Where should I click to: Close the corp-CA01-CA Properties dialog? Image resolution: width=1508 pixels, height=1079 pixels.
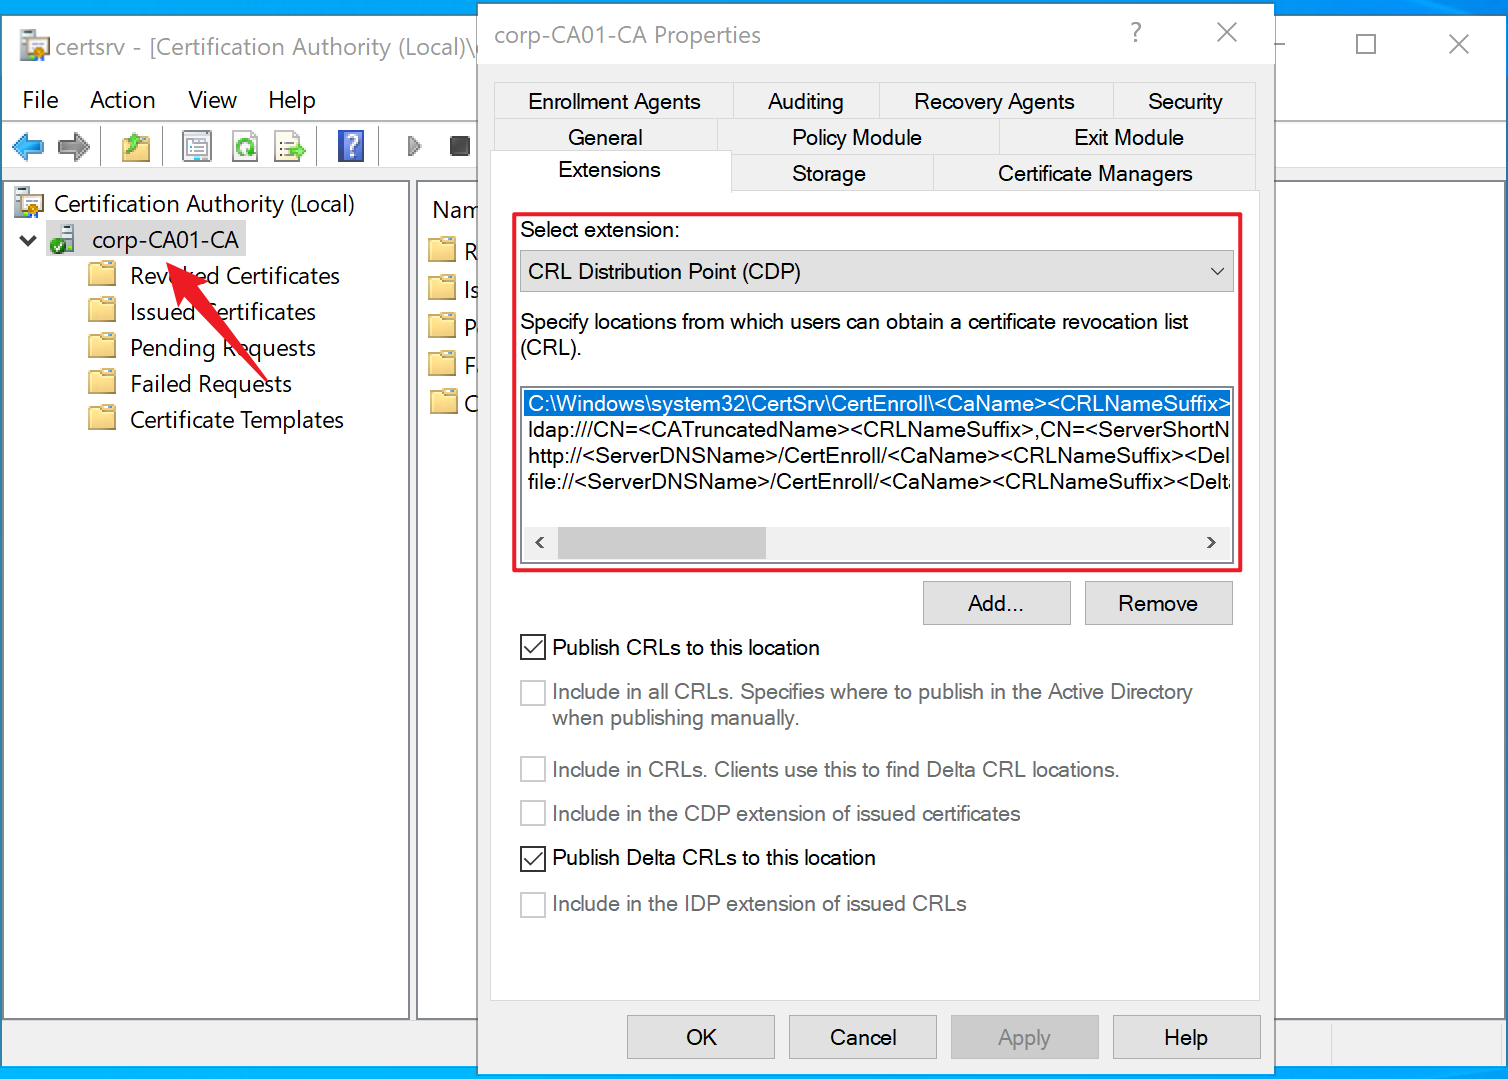pos(1227,33)
